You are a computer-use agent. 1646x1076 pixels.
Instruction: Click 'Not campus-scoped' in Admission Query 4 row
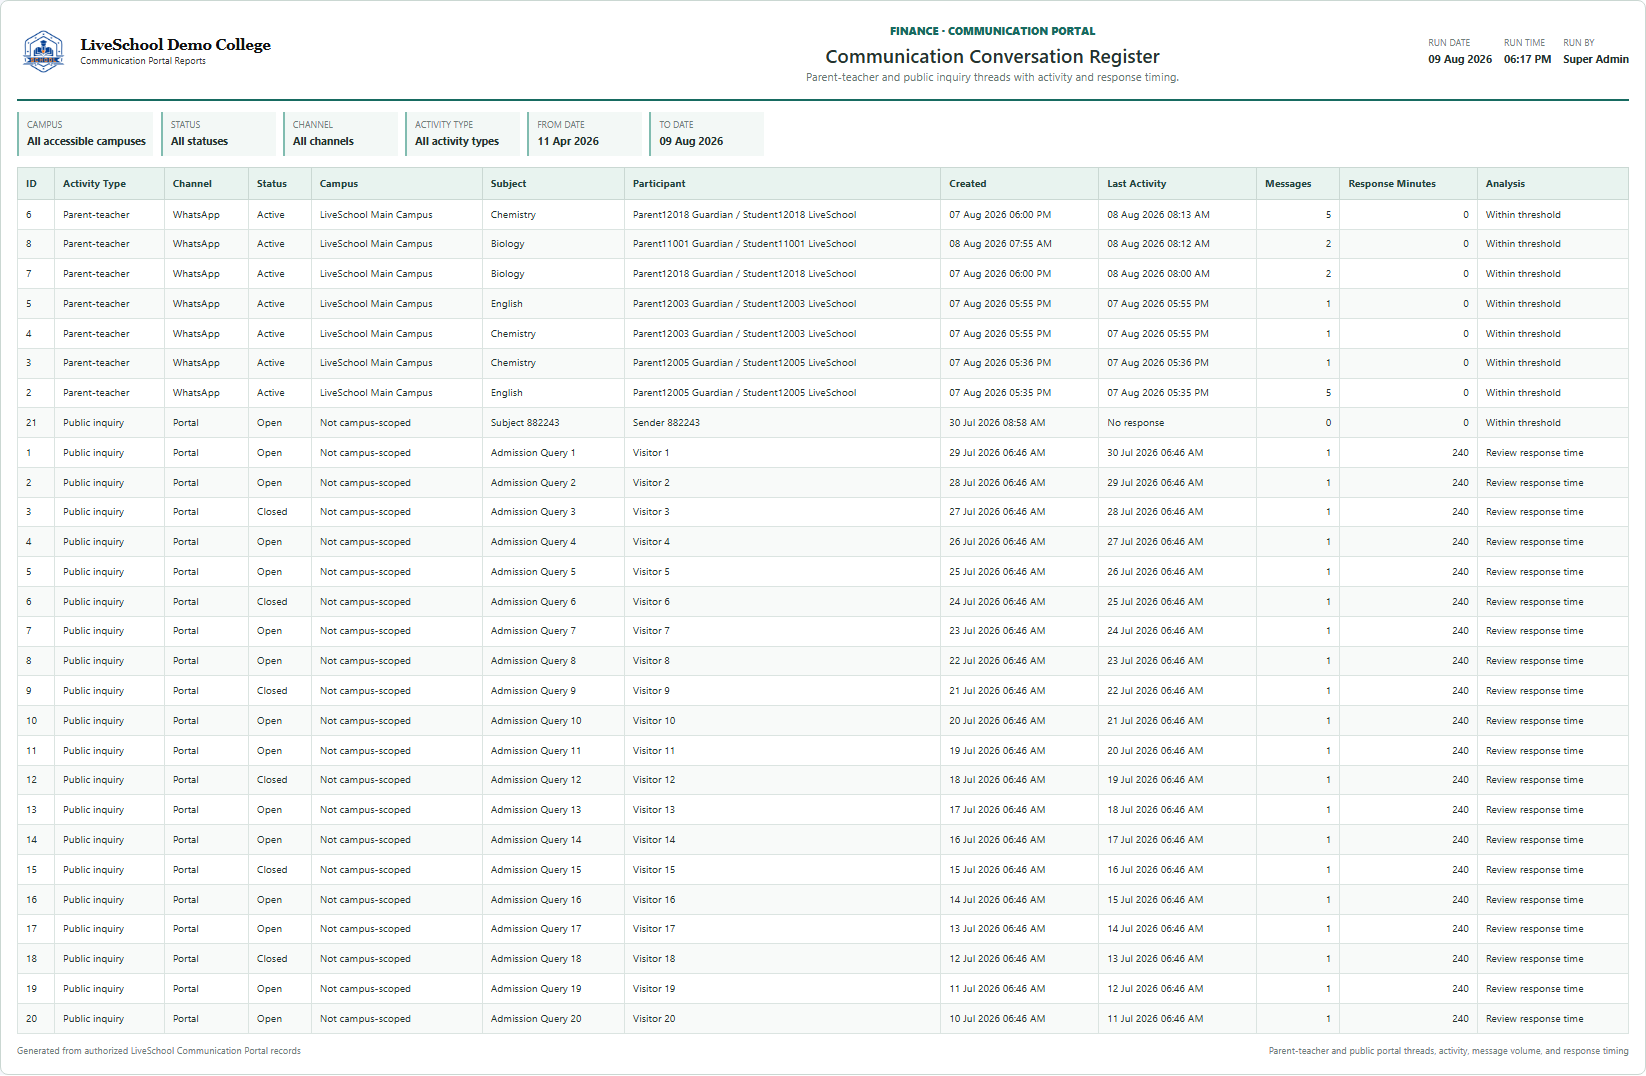[x=365, y=542]
